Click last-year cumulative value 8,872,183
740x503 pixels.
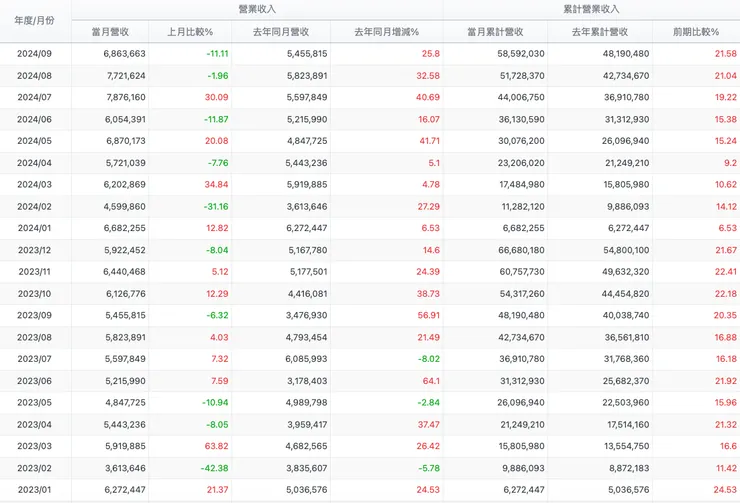(629, 468)
